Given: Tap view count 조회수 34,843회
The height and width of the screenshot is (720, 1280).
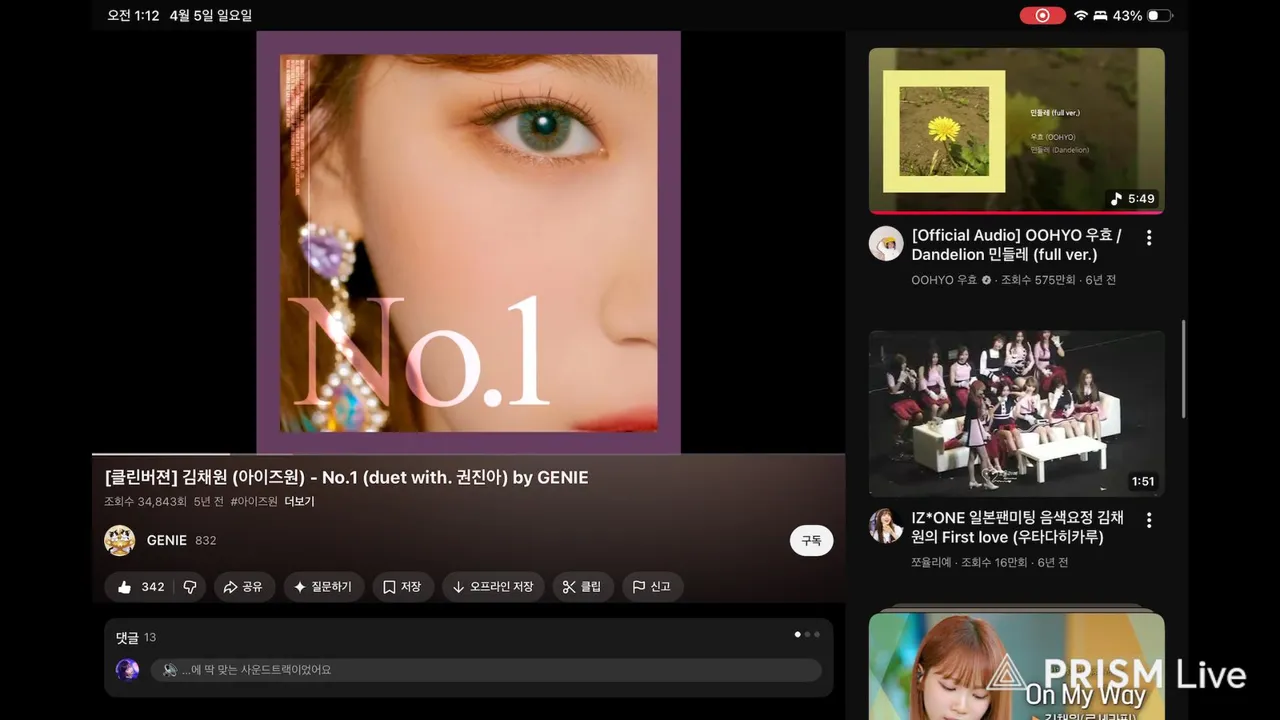Looking at the screenshot, I should coord(145,502).
